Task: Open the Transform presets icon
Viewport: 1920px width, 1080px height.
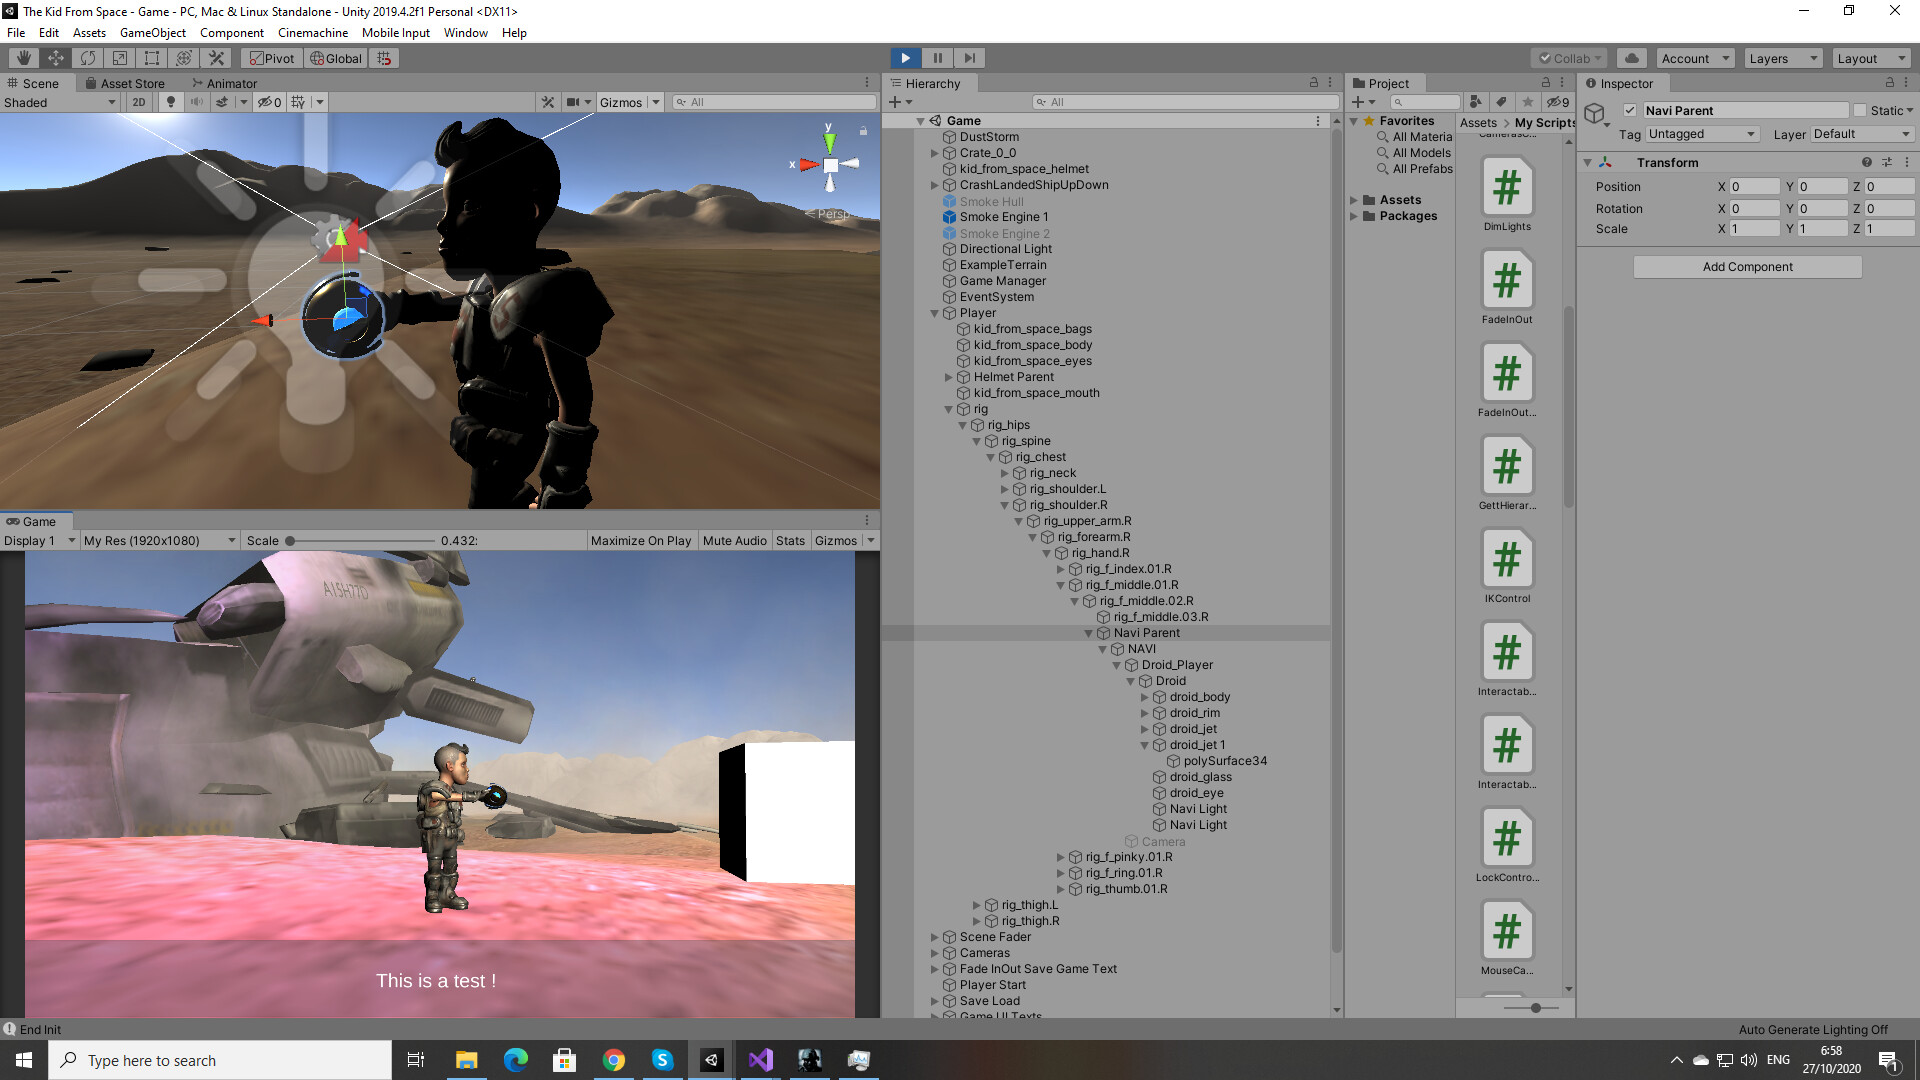Action: [1887, 162]
